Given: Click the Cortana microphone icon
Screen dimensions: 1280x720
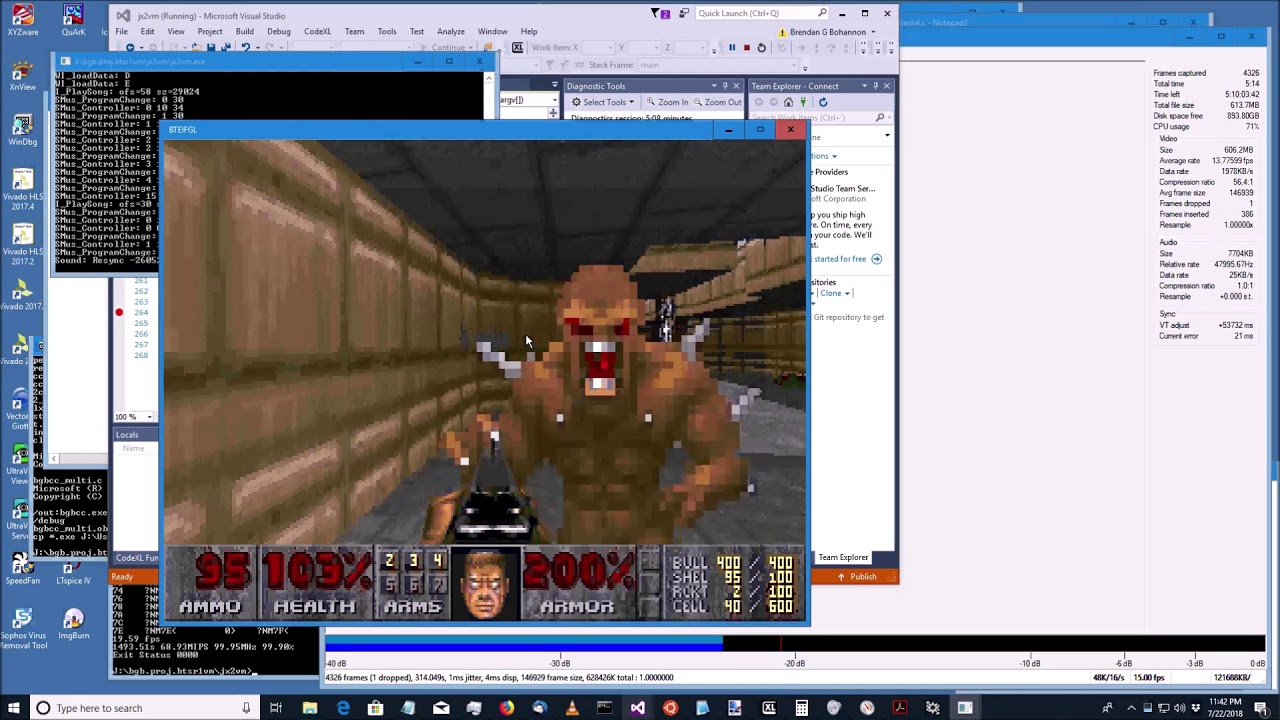Looking at the screenshot, I should (x=245, y=708).
